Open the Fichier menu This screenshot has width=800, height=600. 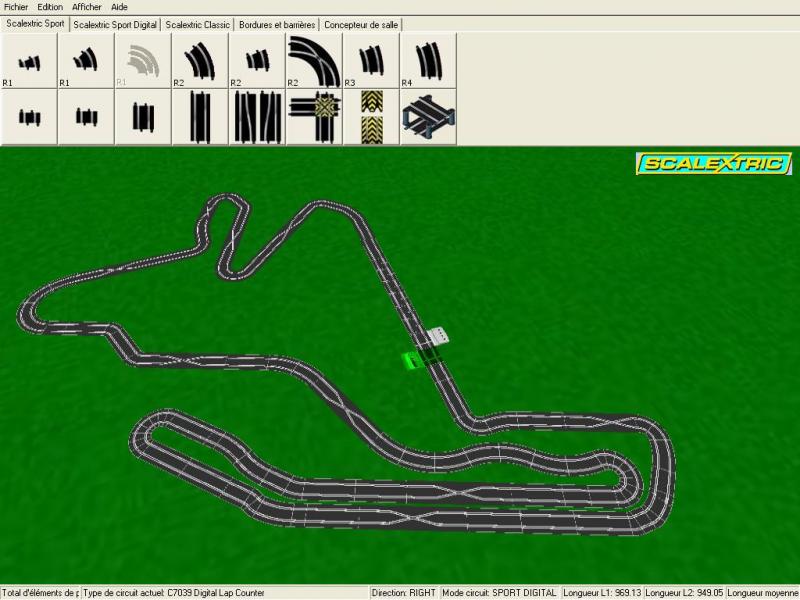[x=16, y=7]
